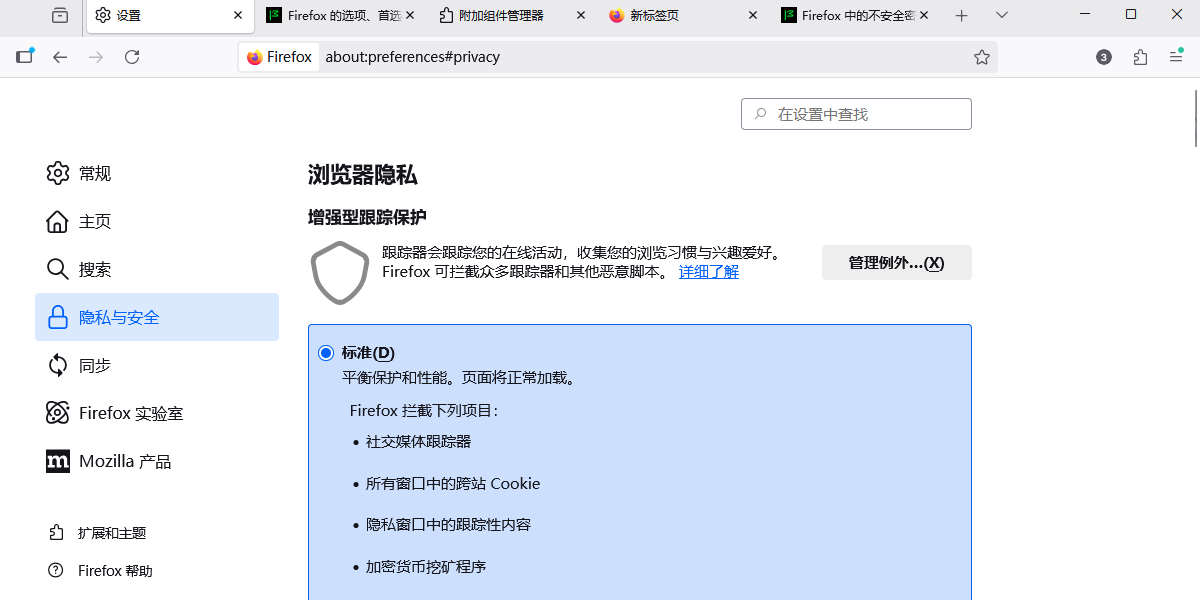Viewport: 1200px width, 600px height.
Task: Click the Firefox identity icon in address bar
Action: coord(279,57)
